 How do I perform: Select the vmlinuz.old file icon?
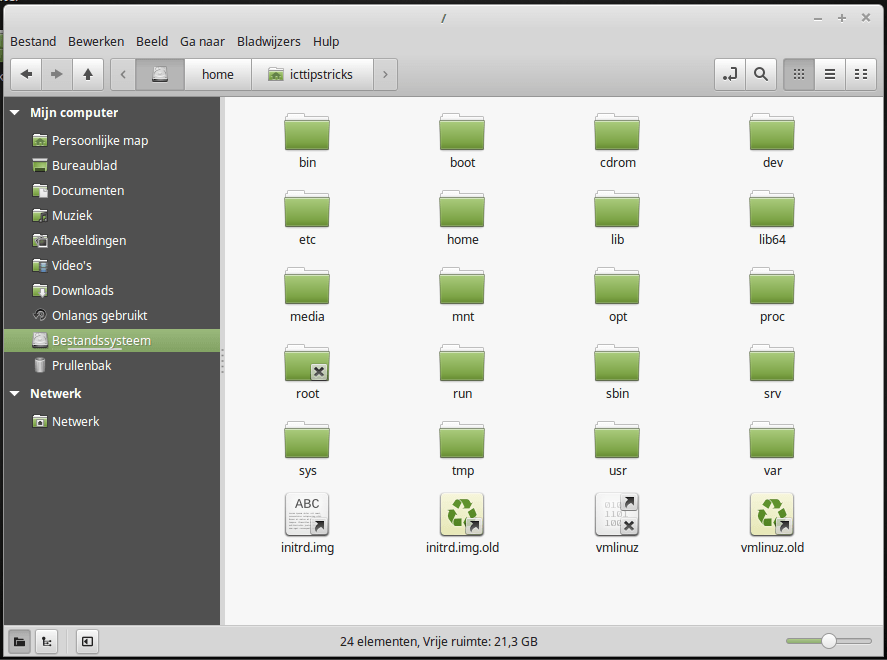click(772, 514)
